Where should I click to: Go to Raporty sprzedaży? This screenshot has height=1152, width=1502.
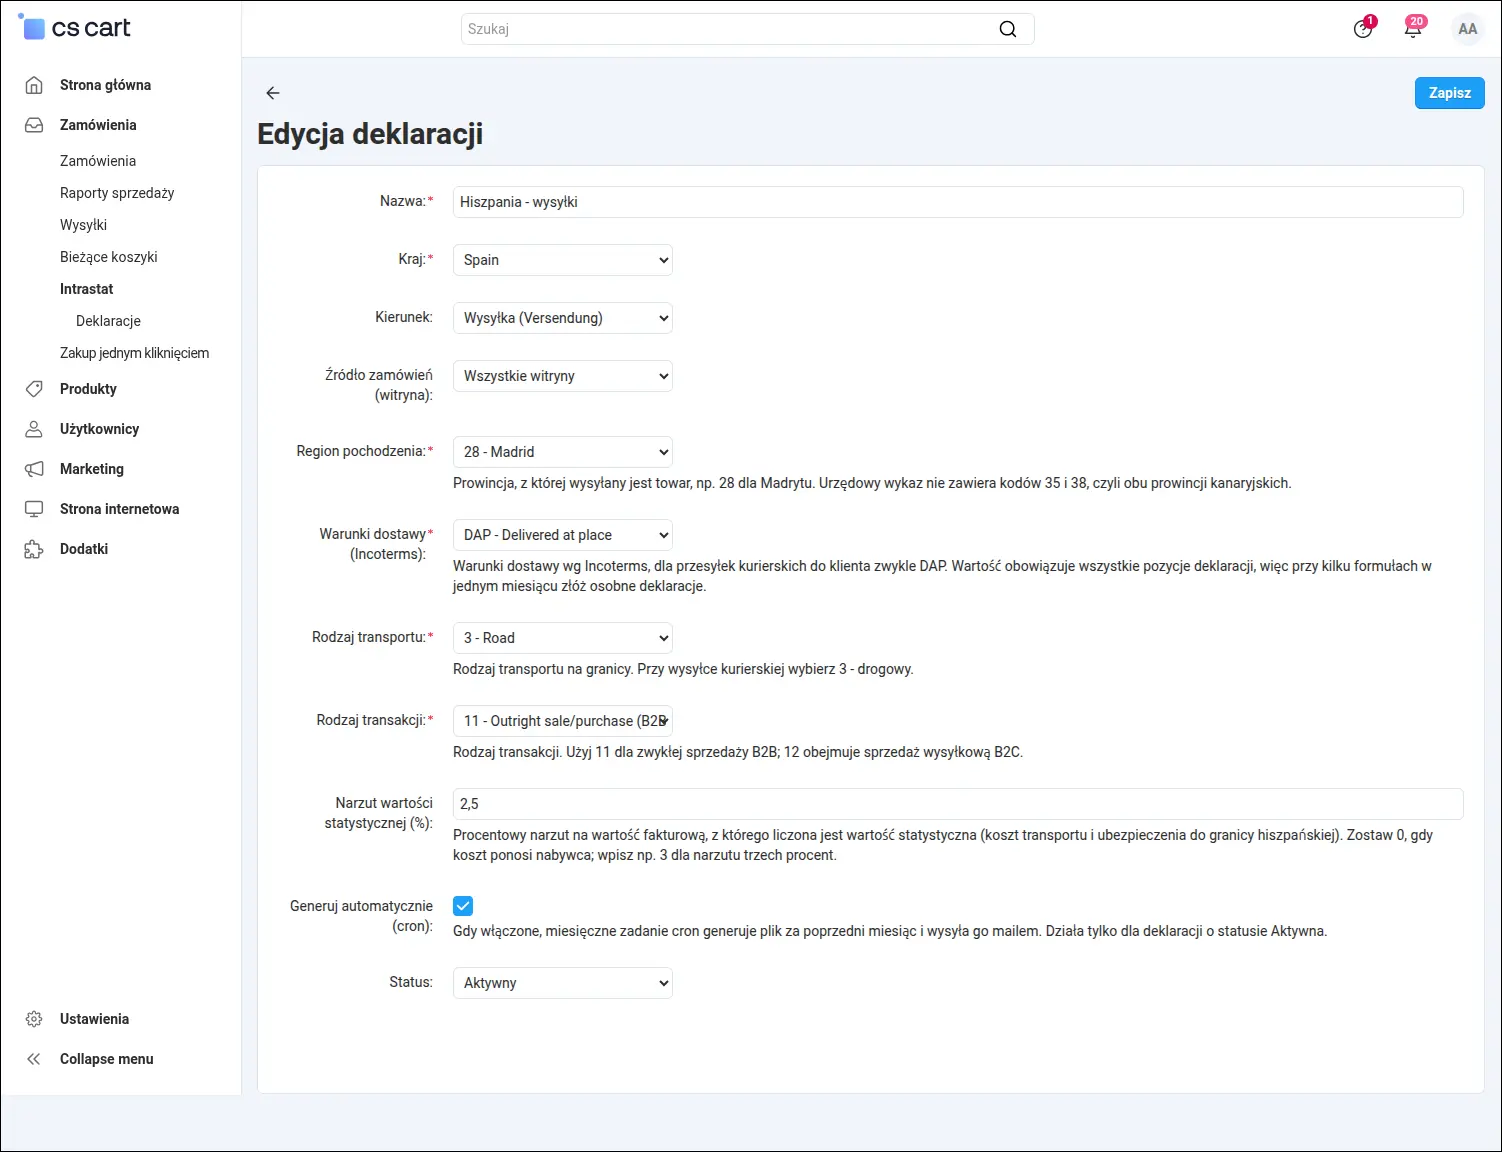[117, 193]
